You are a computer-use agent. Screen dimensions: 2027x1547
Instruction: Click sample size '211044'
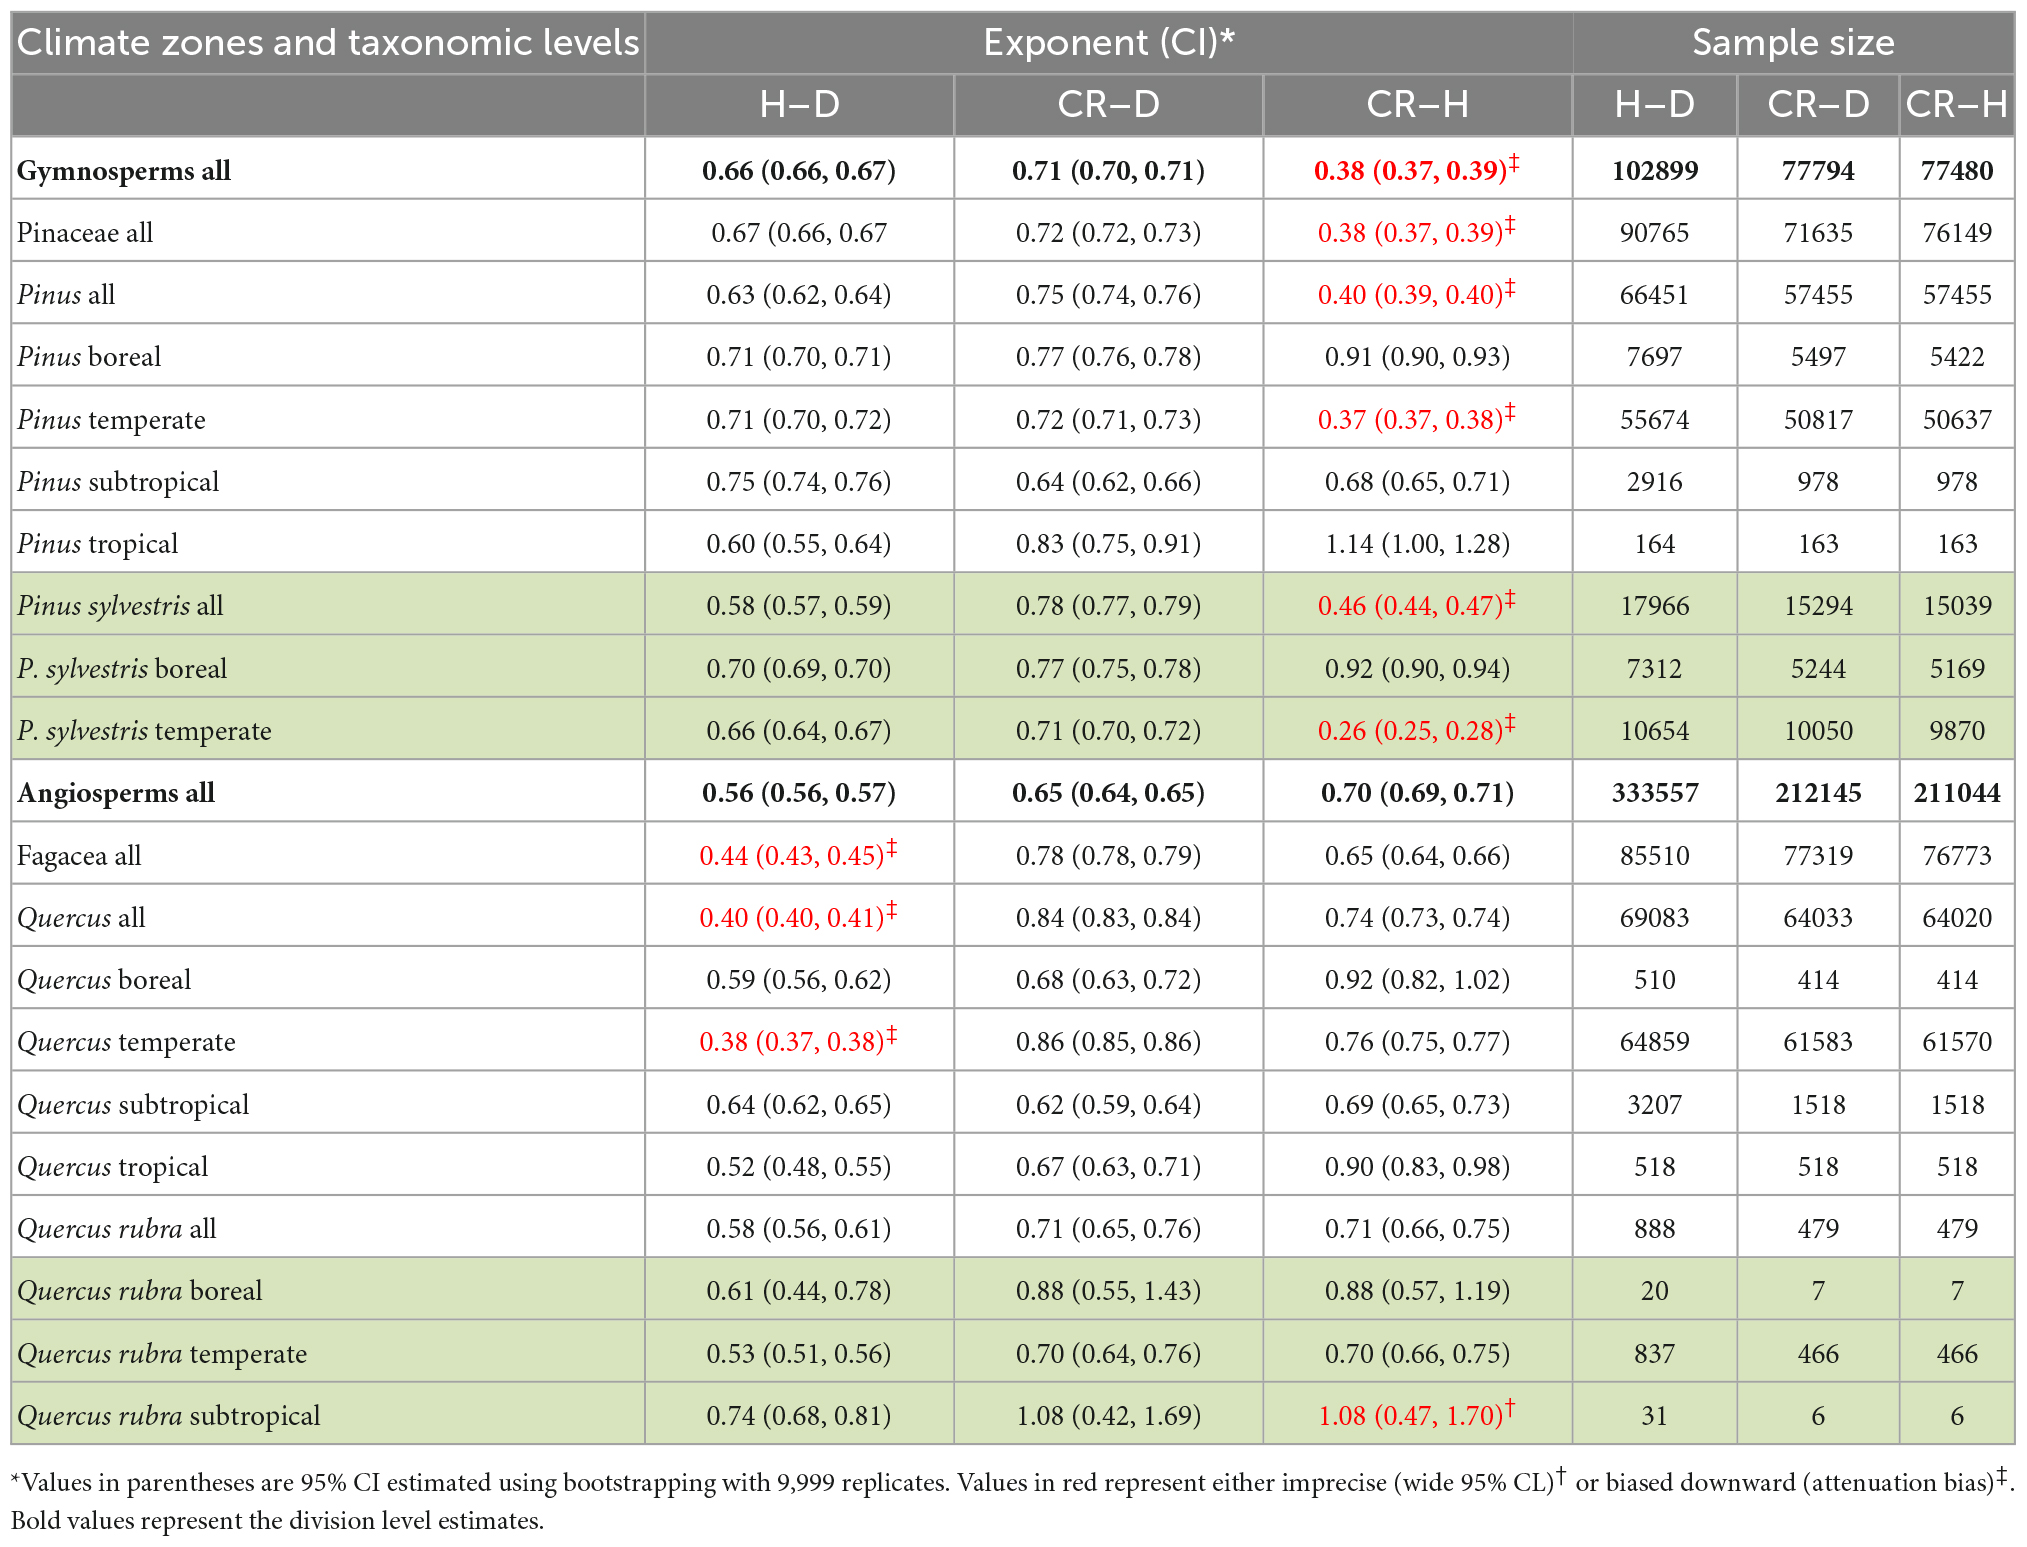[1957, 793]
